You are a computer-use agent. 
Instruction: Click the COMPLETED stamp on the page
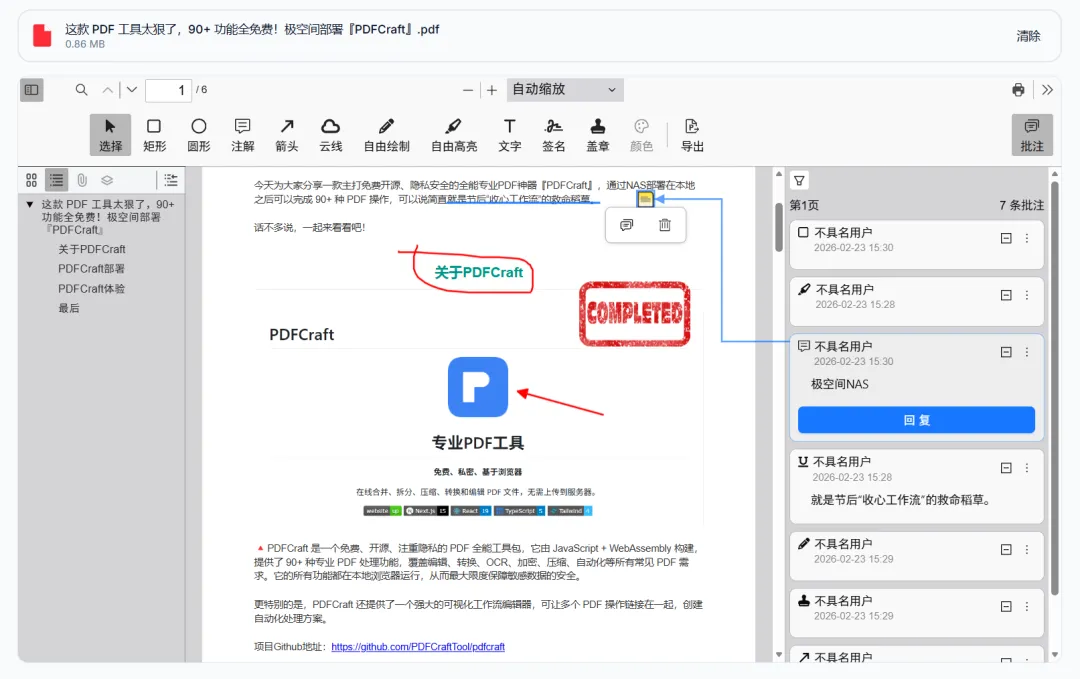(x=634, y=313)
